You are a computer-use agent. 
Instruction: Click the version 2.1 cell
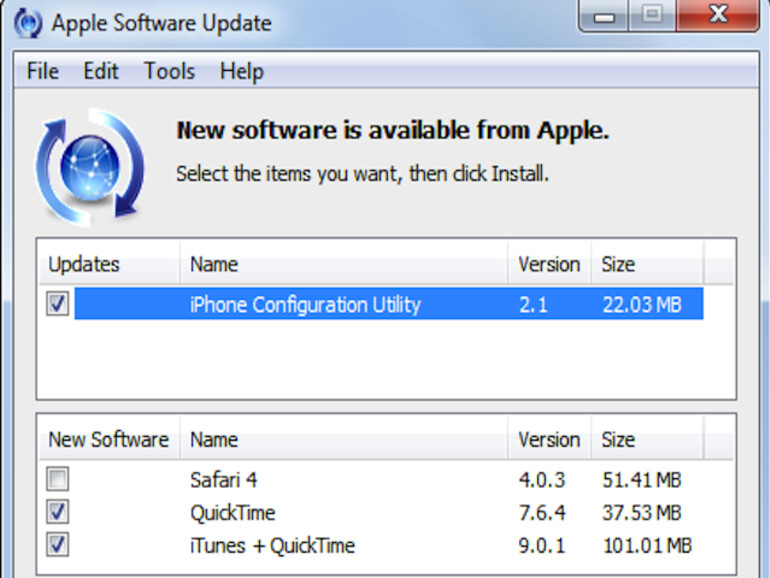pos(533,304)
